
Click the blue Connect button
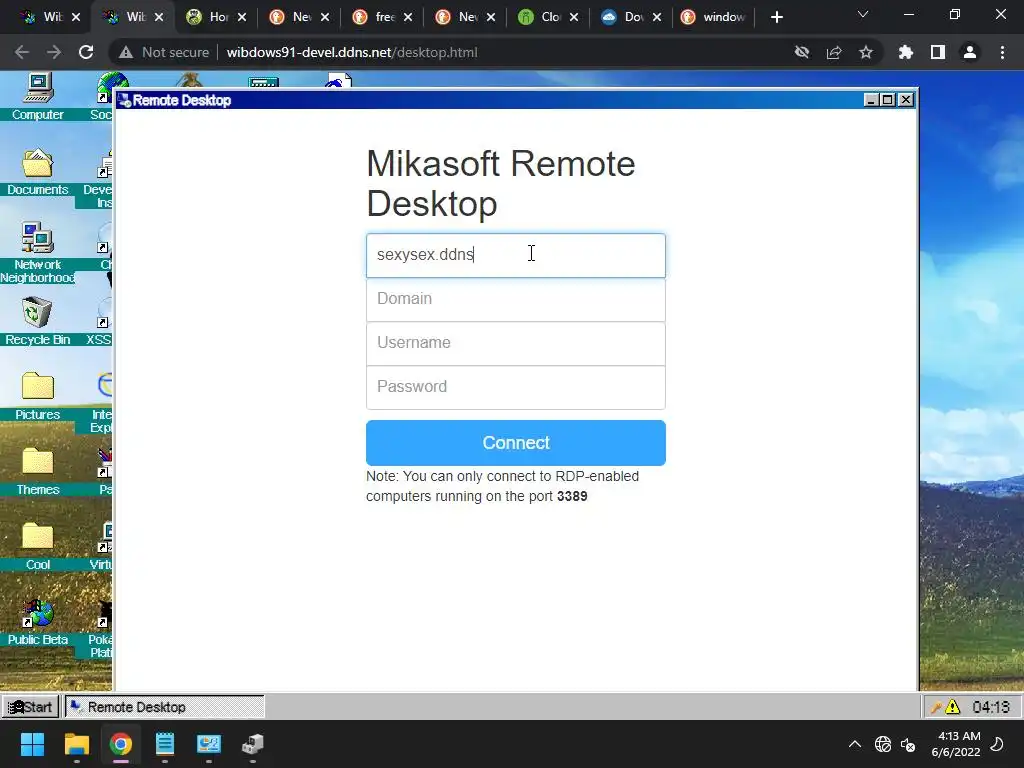click(x=516, y=443)
